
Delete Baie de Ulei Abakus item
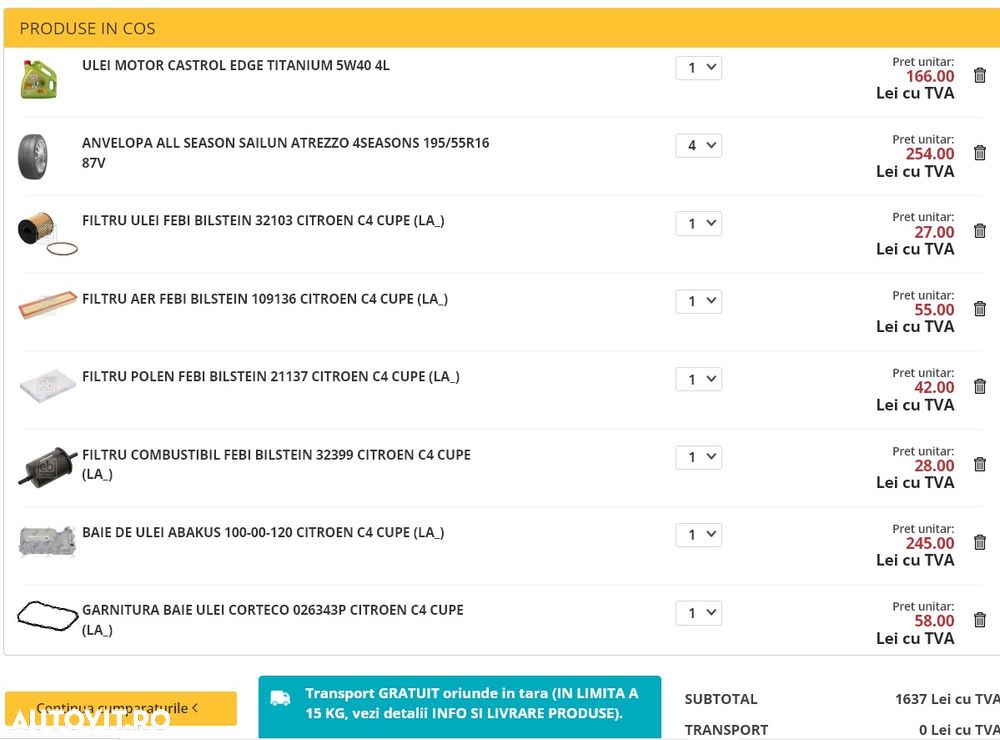pos(980,542)
